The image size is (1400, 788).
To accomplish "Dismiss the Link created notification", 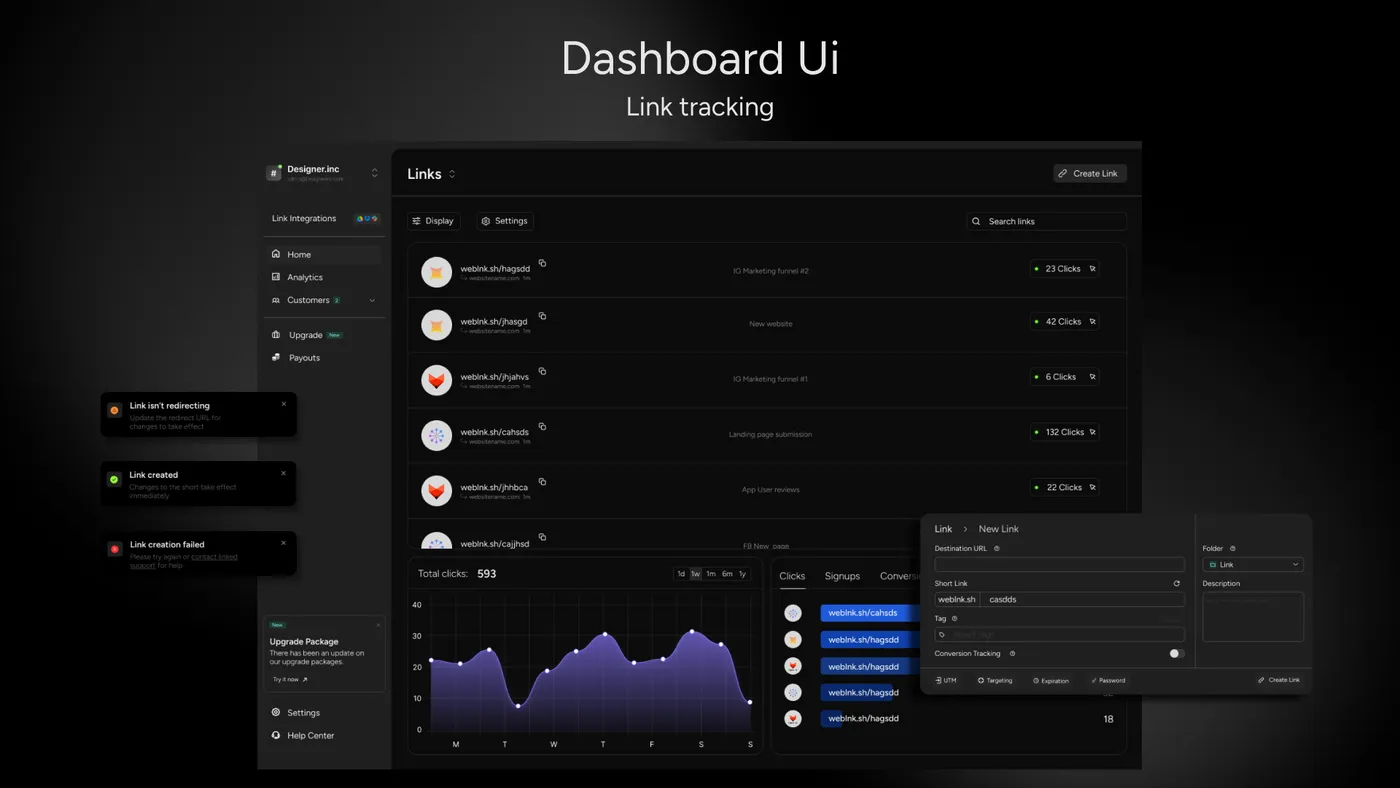I will (284, 473).
